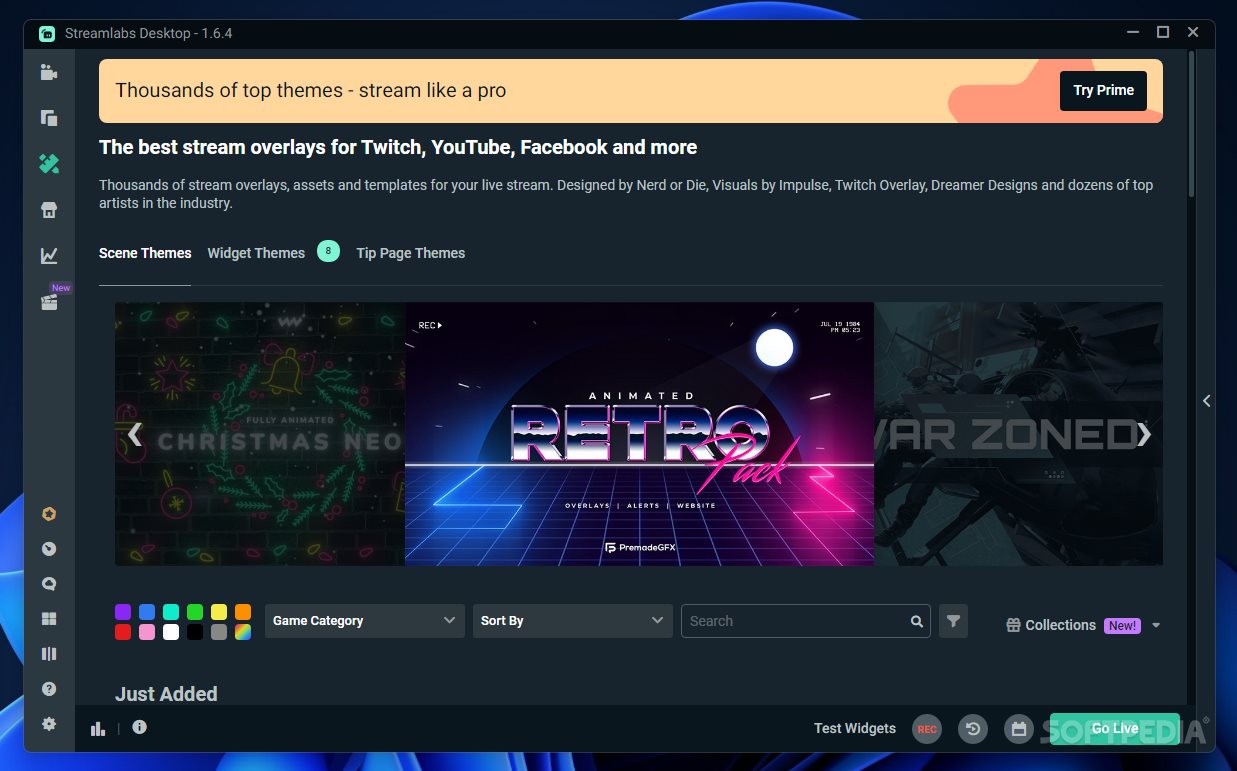The image size is (1237, 771).
Task: Open the Editor studio camera icon
Action: click(x=48, y=72)
